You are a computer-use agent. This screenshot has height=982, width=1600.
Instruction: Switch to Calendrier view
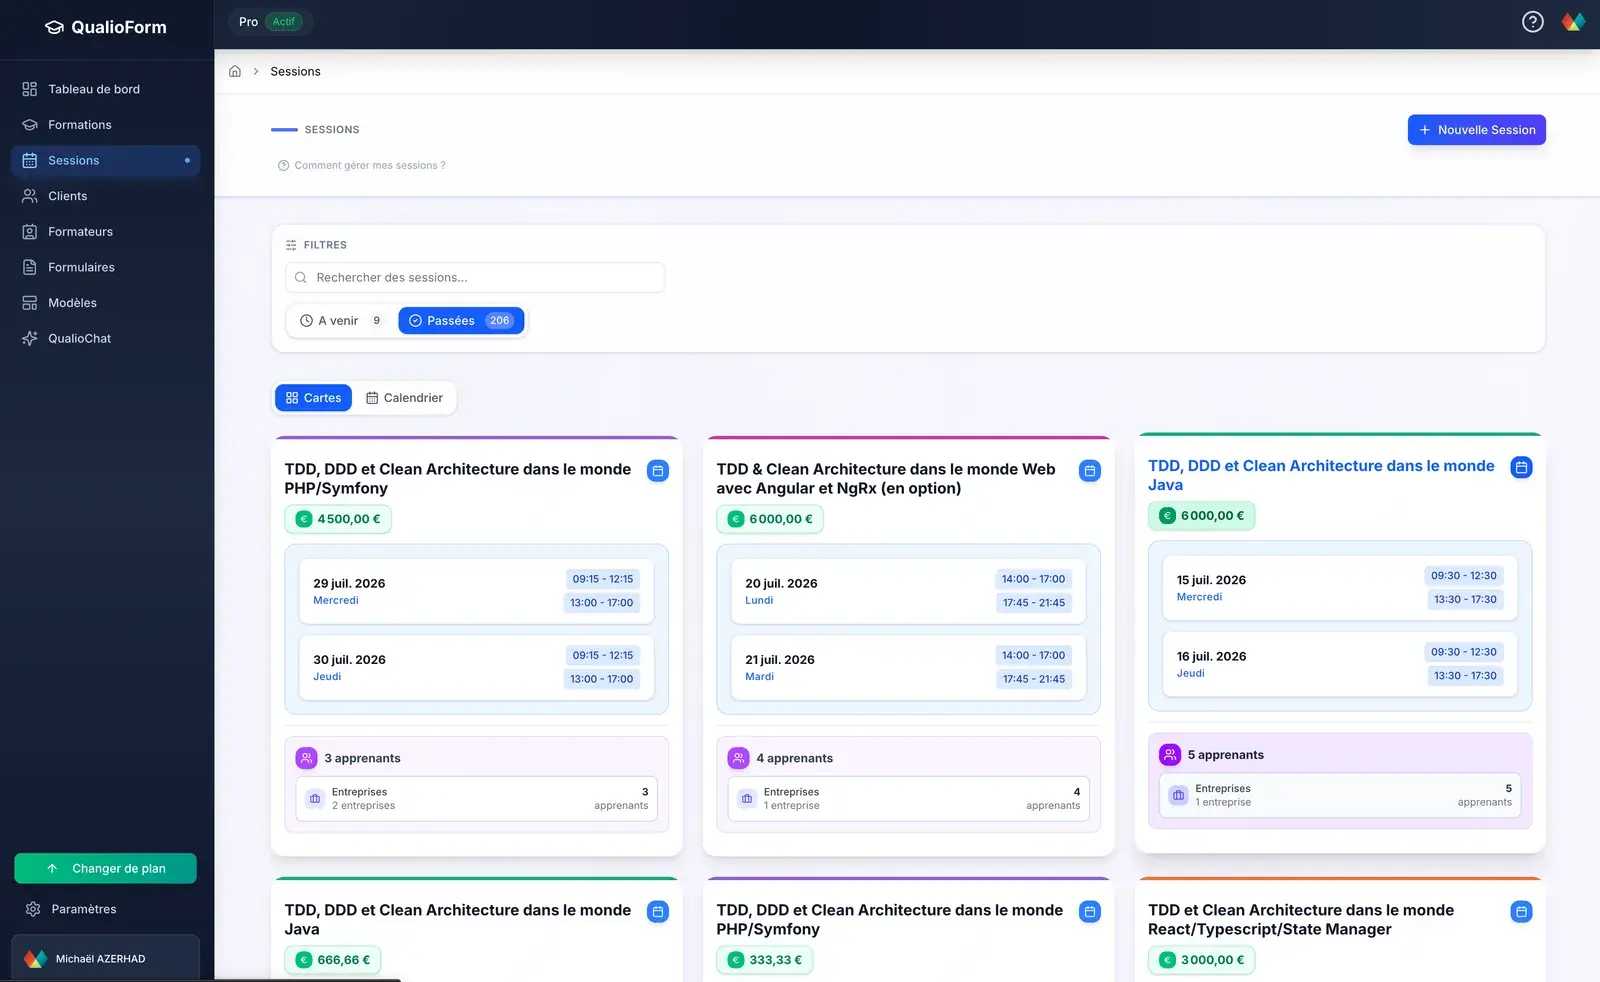pos(404,398)
